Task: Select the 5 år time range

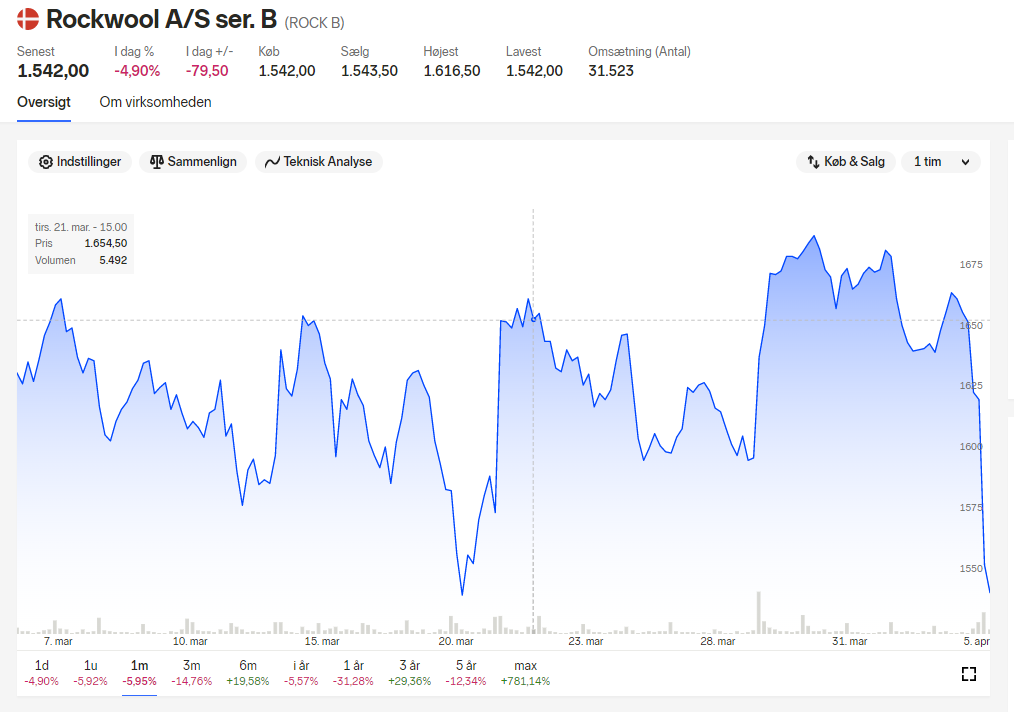Action: pos(466,673)
